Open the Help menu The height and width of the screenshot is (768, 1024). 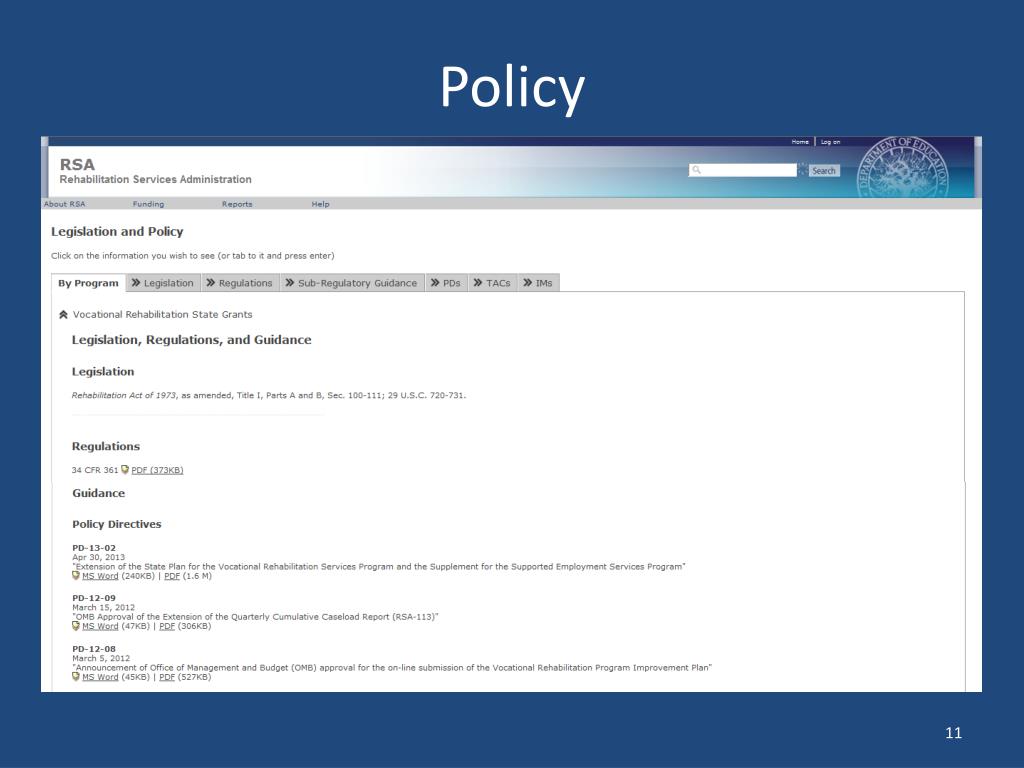pyautogui.click(x=321, y=204)
